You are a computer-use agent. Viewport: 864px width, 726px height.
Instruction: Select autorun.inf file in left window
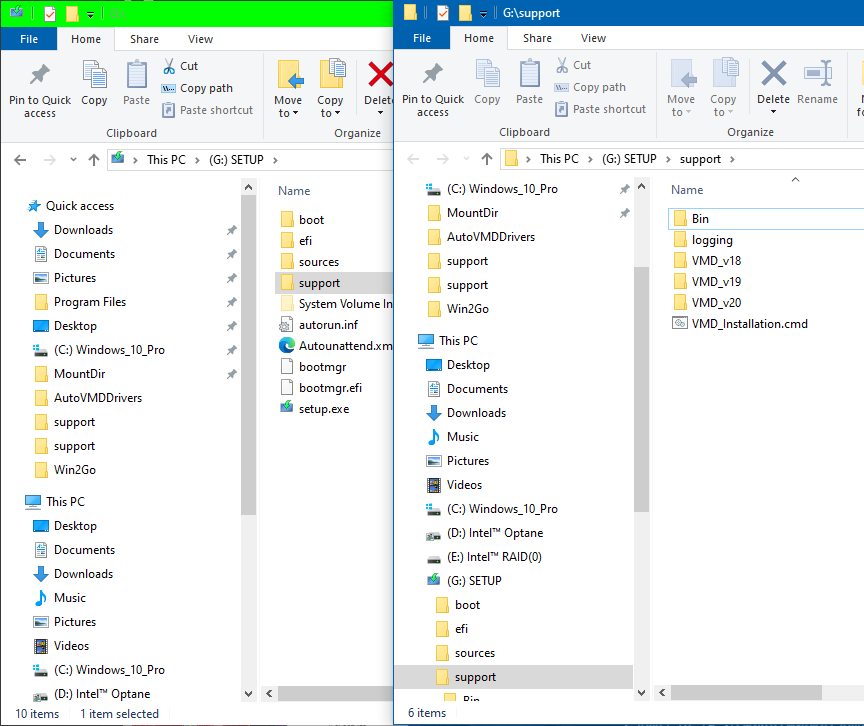pyautogui.click(x=328, y=325)
